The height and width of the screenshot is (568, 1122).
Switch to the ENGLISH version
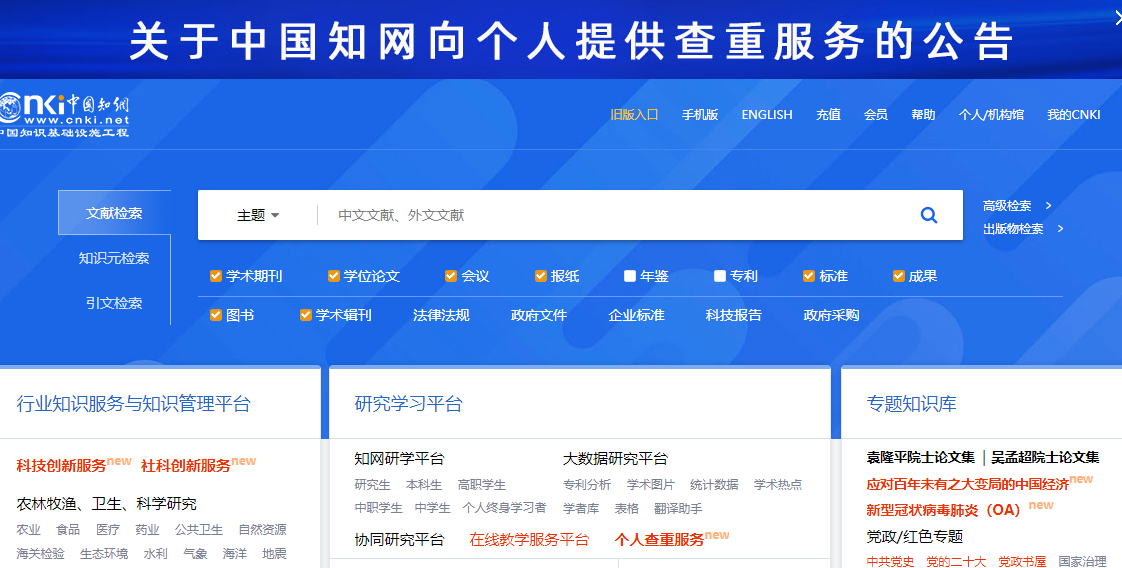pos(767,114)
